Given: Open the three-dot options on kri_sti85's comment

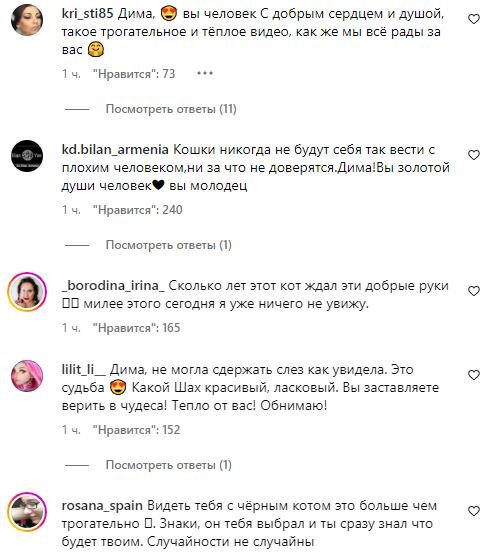Looking at the screenshot, I should click(205, 73).
